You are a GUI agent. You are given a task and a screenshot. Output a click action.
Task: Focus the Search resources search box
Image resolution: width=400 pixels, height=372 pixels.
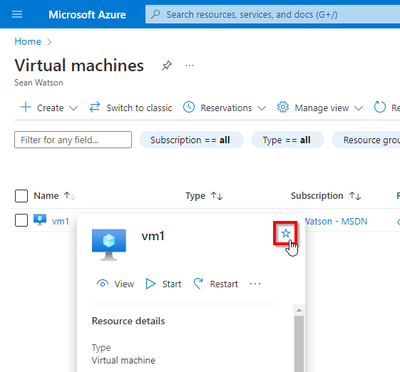pos(273,14)
